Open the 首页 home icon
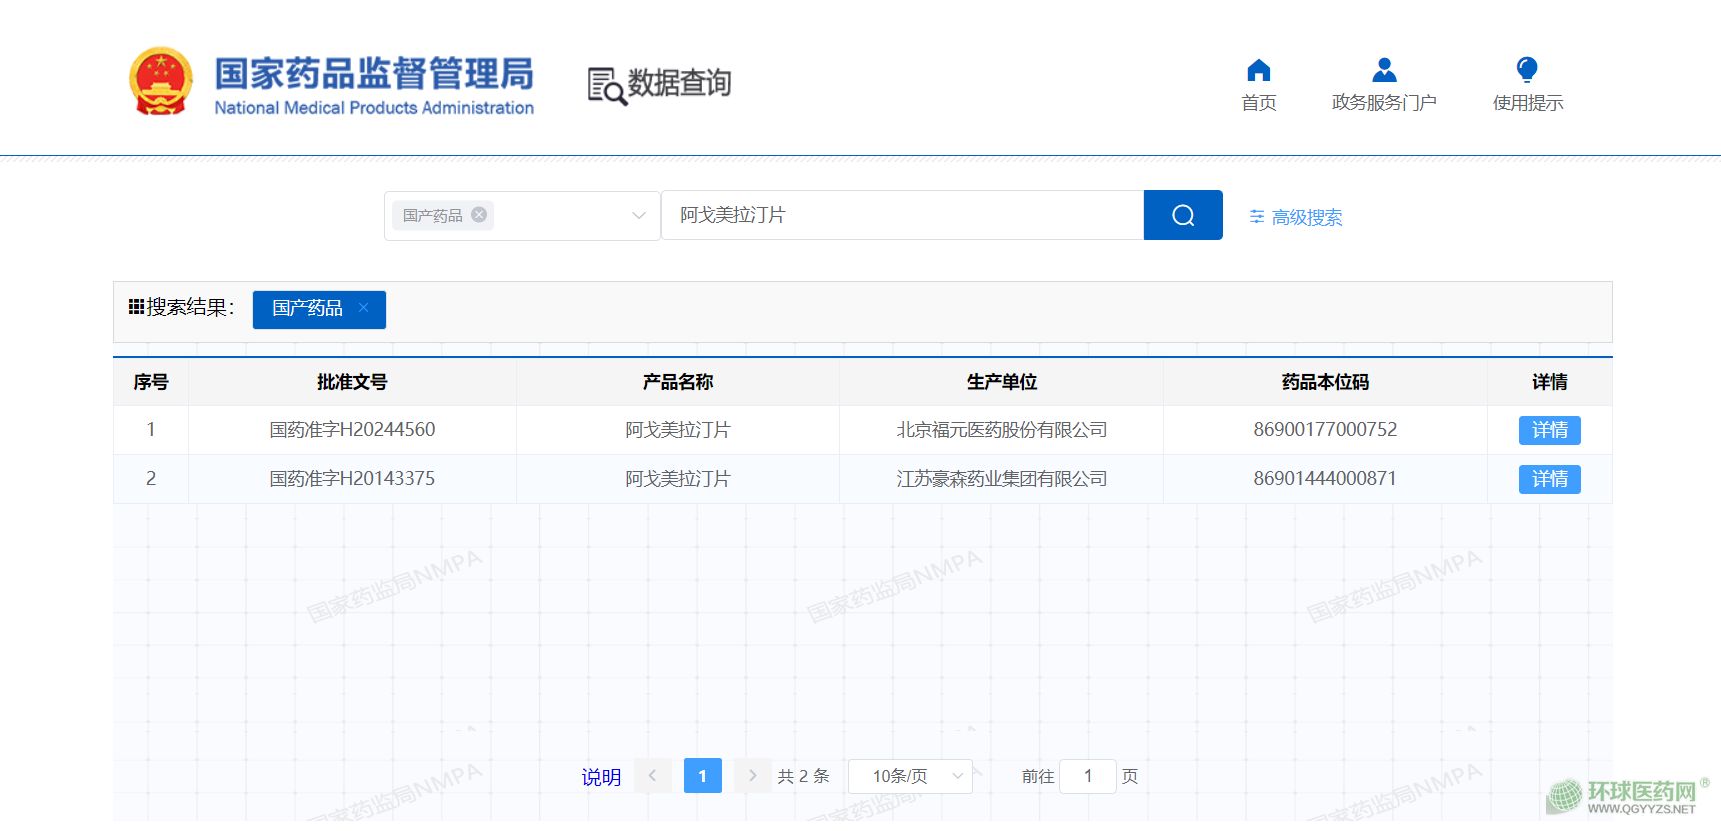Screen dimensions: 1721x831 click(1258, 70)
